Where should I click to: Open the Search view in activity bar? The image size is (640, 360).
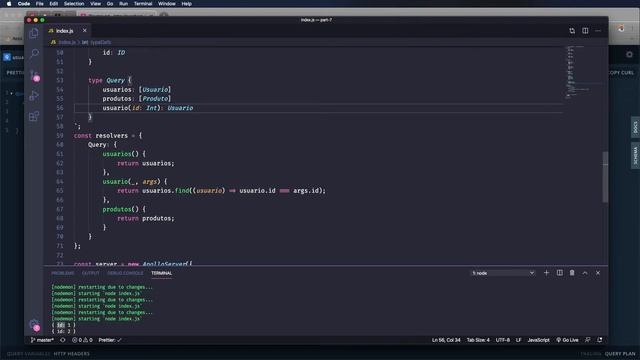click(x=34, y=53)
